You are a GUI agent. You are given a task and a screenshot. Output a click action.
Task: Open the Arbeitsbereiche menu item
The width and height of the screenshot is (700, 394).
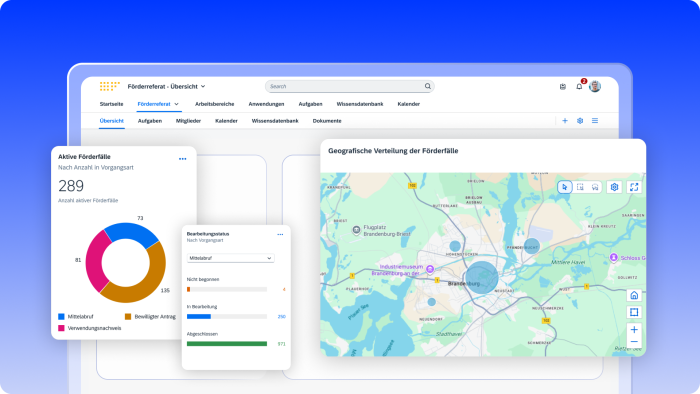(x=214, y=104)
